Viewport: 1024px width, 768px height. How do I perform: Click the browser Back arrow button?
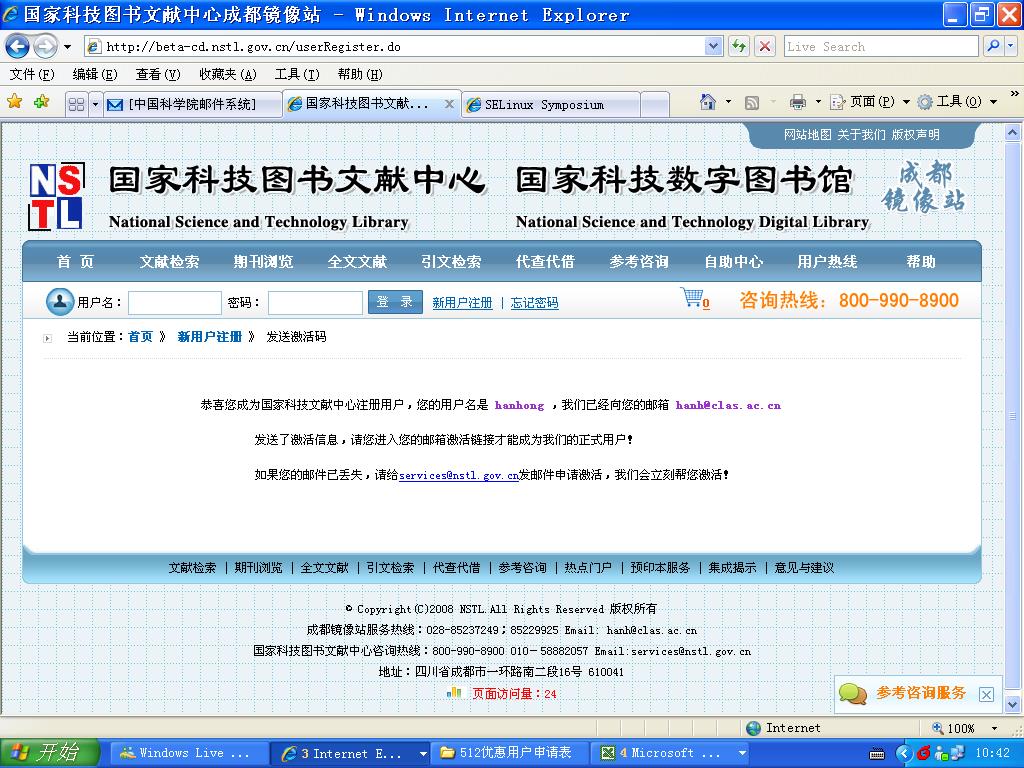click(x=18, y=46)
